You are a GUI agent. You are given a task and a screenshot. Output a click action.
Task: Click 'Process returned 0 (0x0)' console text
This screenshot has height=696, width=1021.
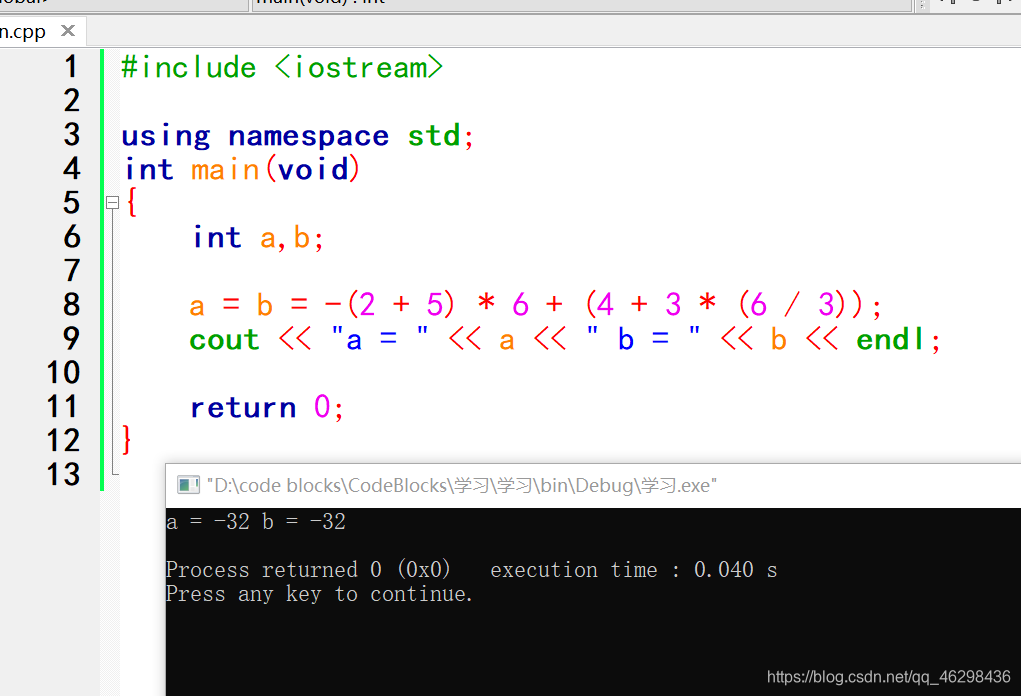(x=308, y=570)
